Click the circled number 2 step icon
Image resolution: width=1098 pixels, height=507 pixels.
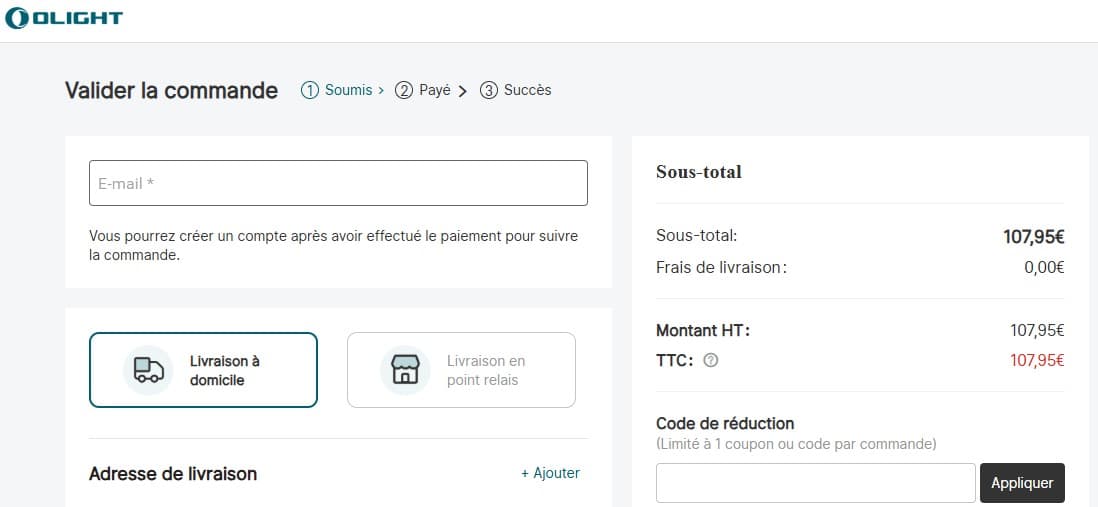[404, 90]
